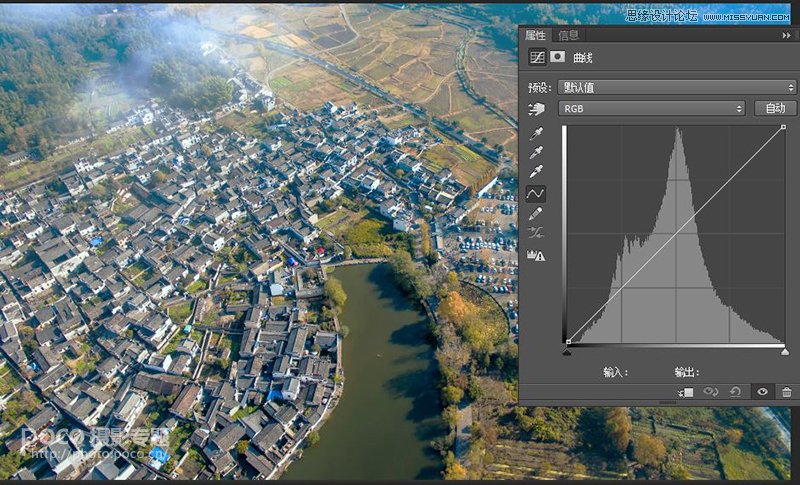Viewport: 800px width, 485px height.
Task: Click the view previous state icon
Action: pos(711,392)
